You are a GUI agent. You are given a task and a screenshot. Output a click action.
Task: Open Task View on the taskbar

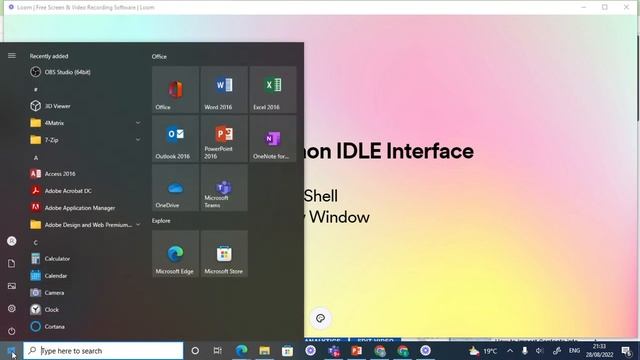[x=218, y=351]
